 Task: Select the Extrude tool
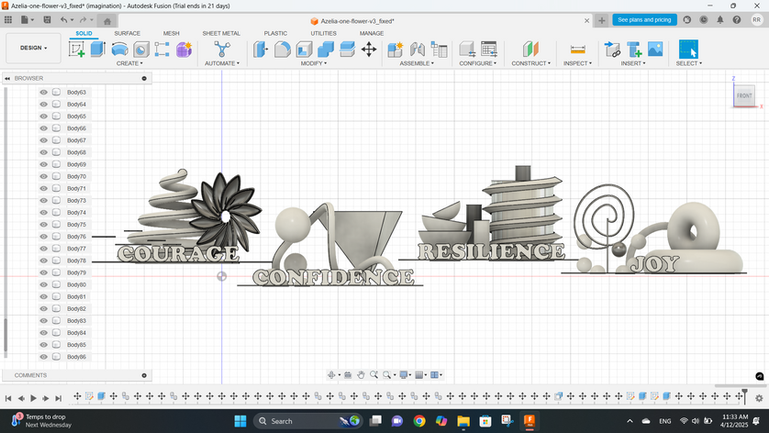[x=98, y=50]
